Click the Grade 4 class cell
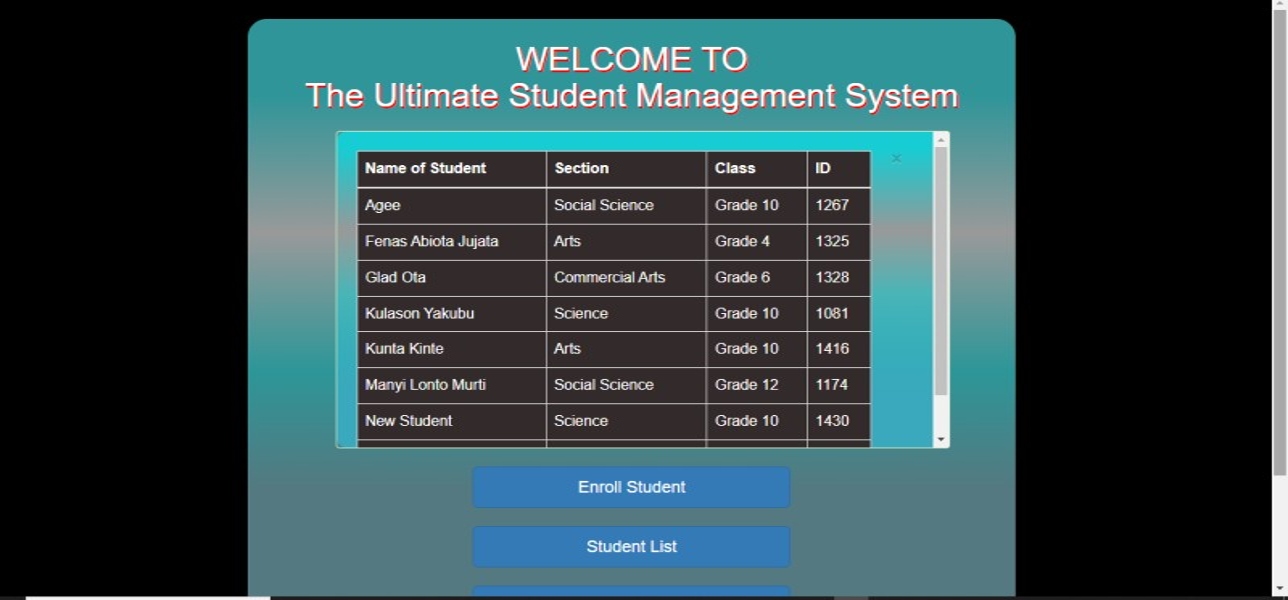 (x=742, y=241)
